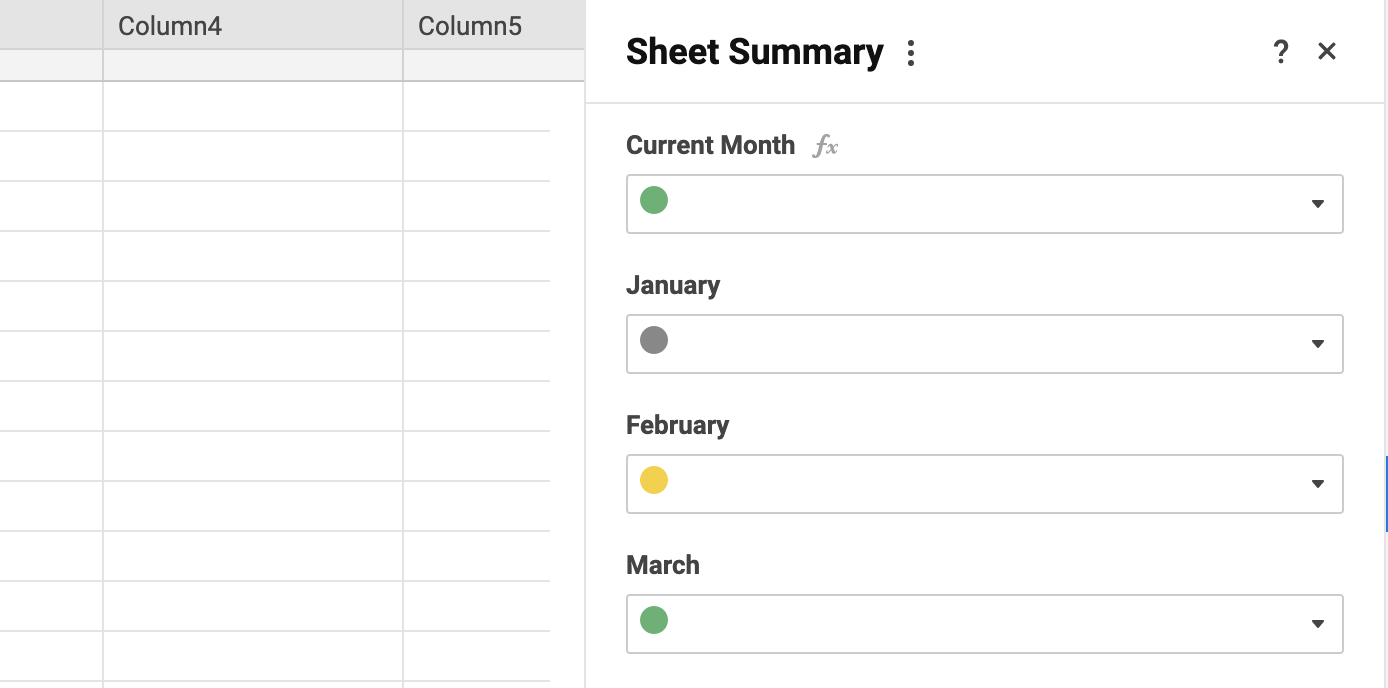This screenshot has height=688, width=1388.
Task: Click the yellow status dot in February
Action: click(654, 480)
